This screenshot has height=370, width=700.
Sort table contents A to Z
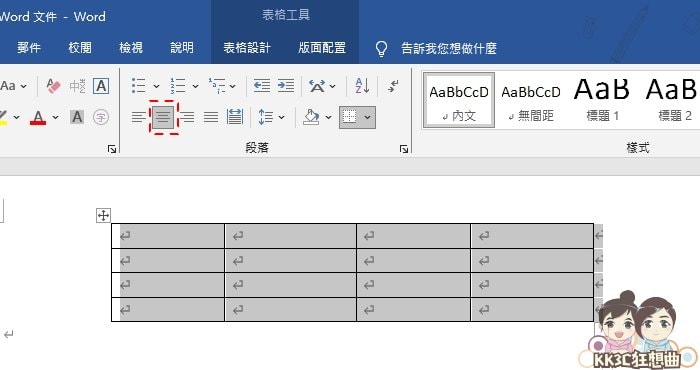pos(362,85)
